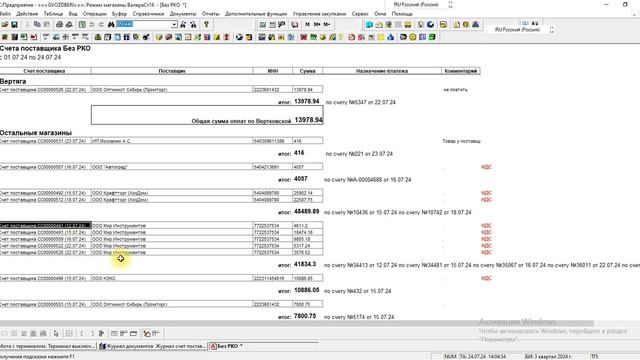This screenshot has height=360, width=640.
Task: Click the blue hierarchy-figures toolbar icon
Action: pyautogui.click(x=391, y=37)
